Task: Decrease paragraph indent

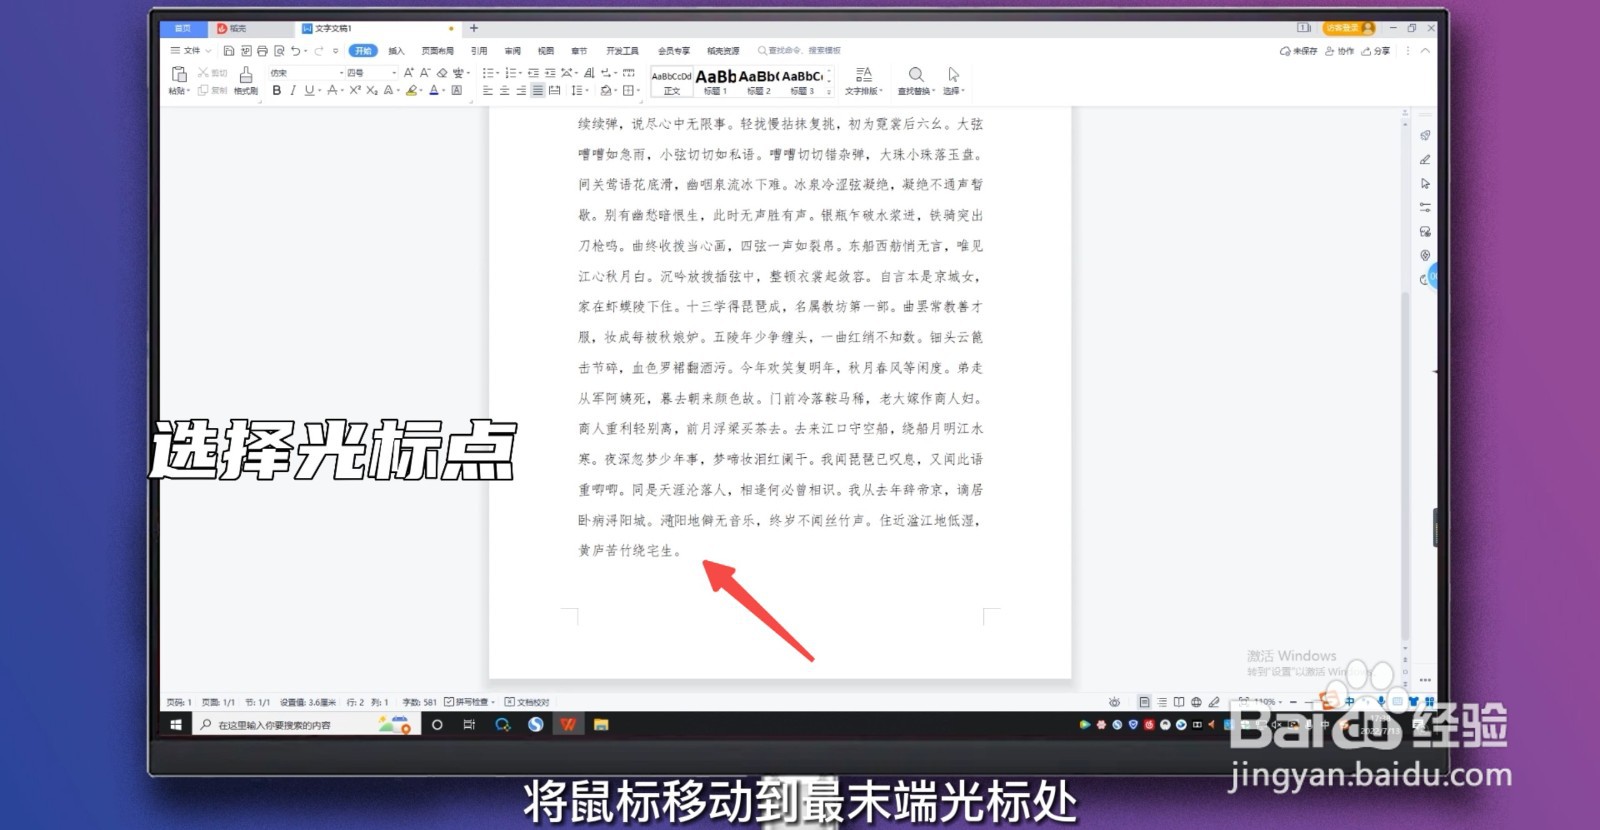Action: (x=533, y=73)
